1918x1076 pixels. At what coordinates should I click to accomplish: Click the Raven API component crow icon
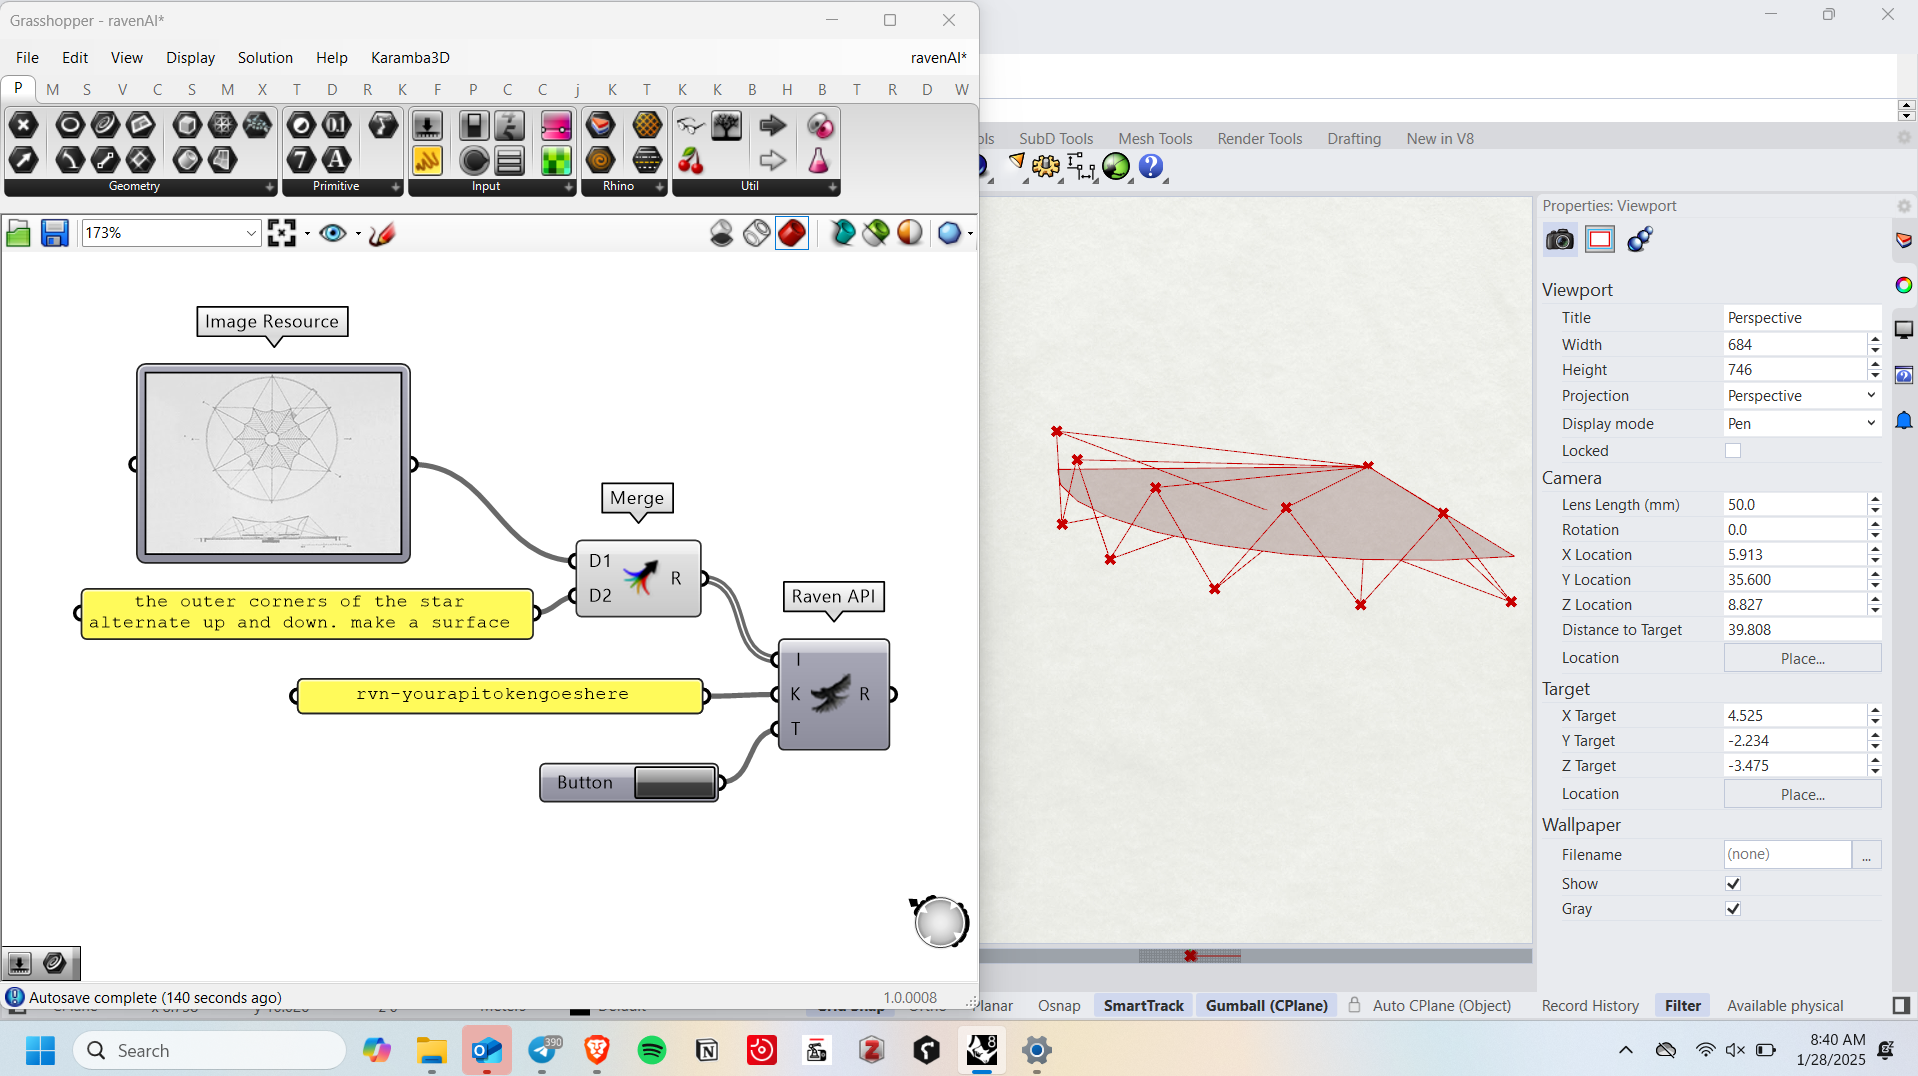[x=829, y=694]
